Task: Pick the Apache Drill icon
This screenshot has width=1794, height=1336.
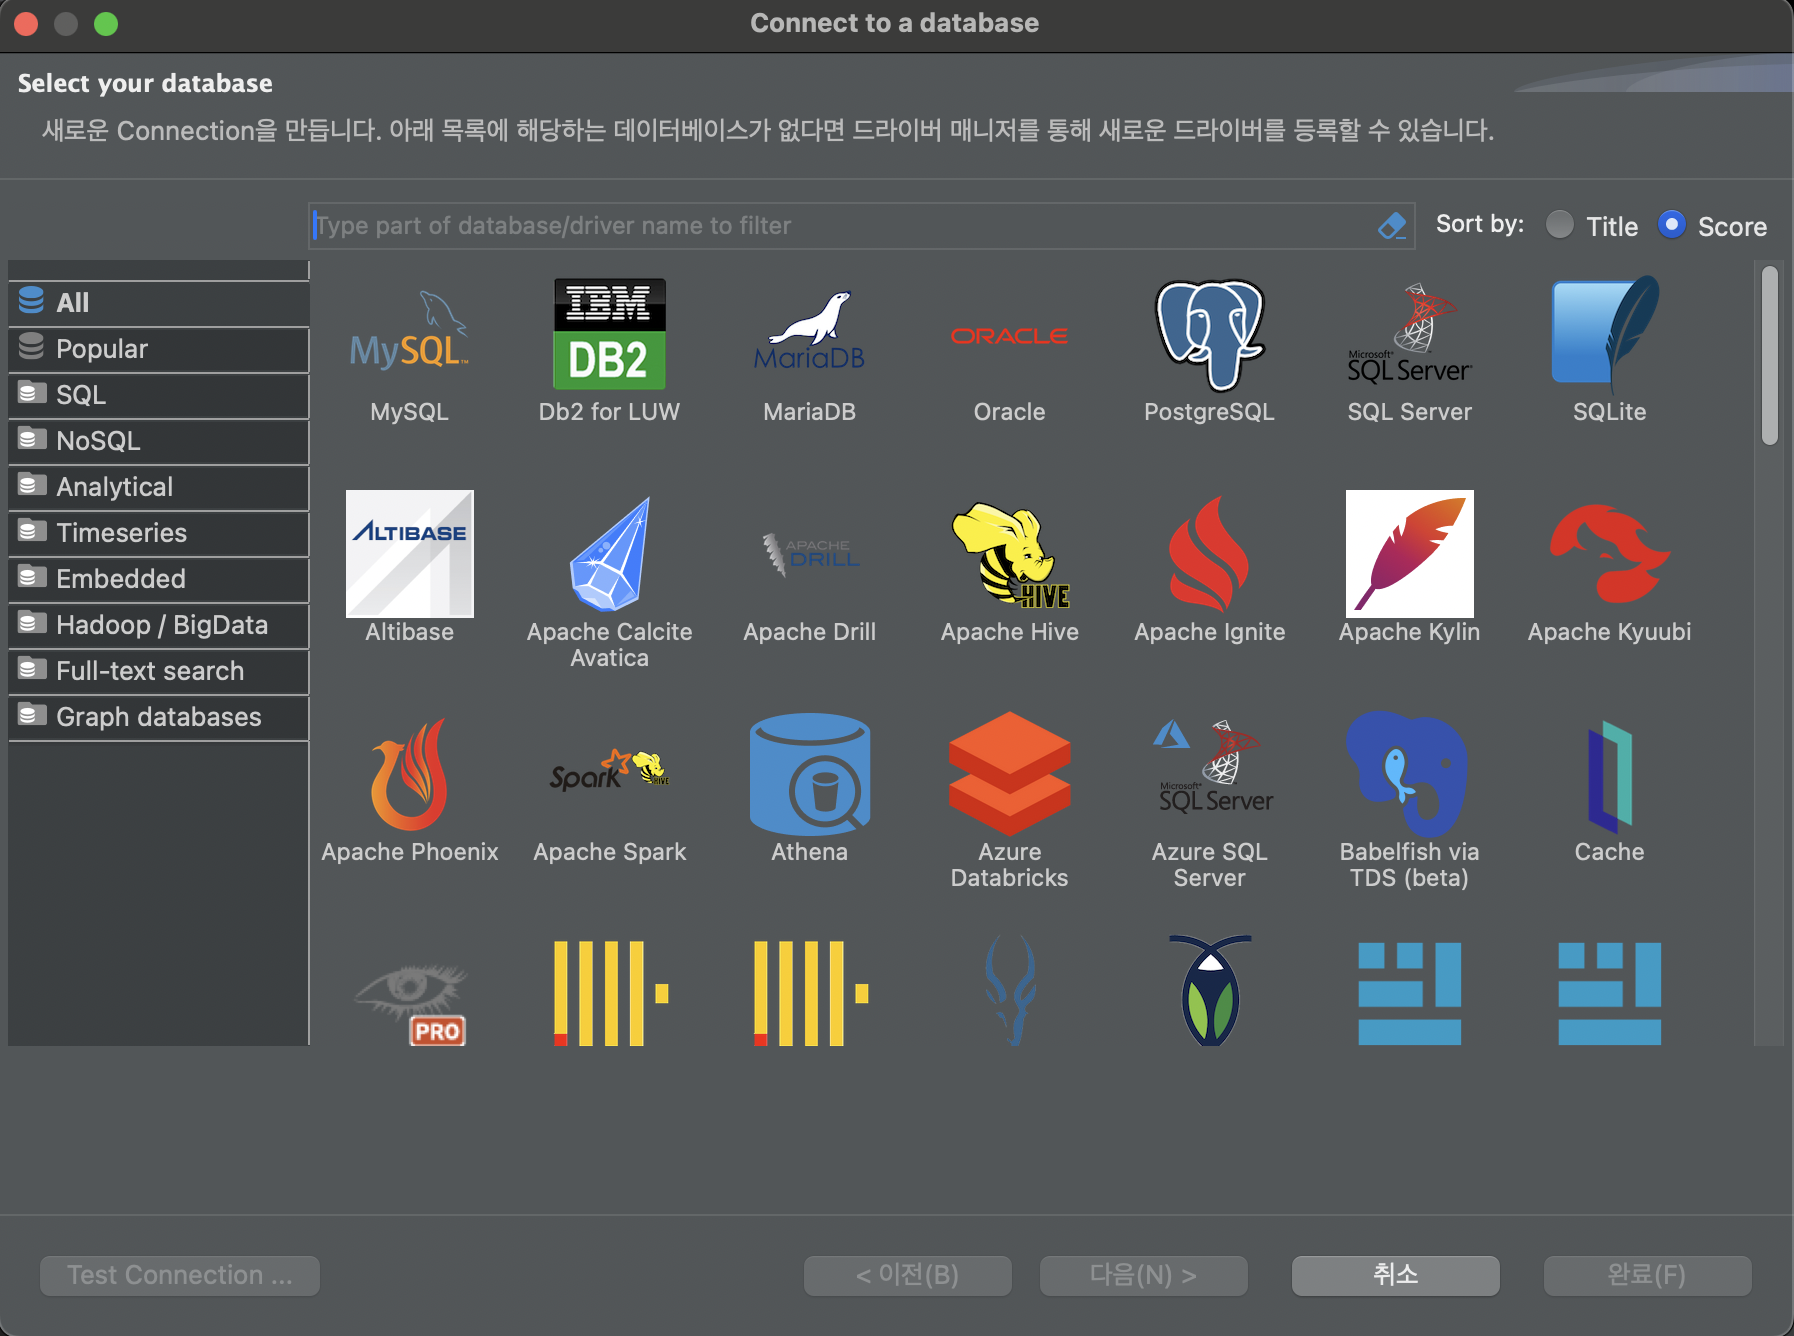Action: (x=809, y=554)
